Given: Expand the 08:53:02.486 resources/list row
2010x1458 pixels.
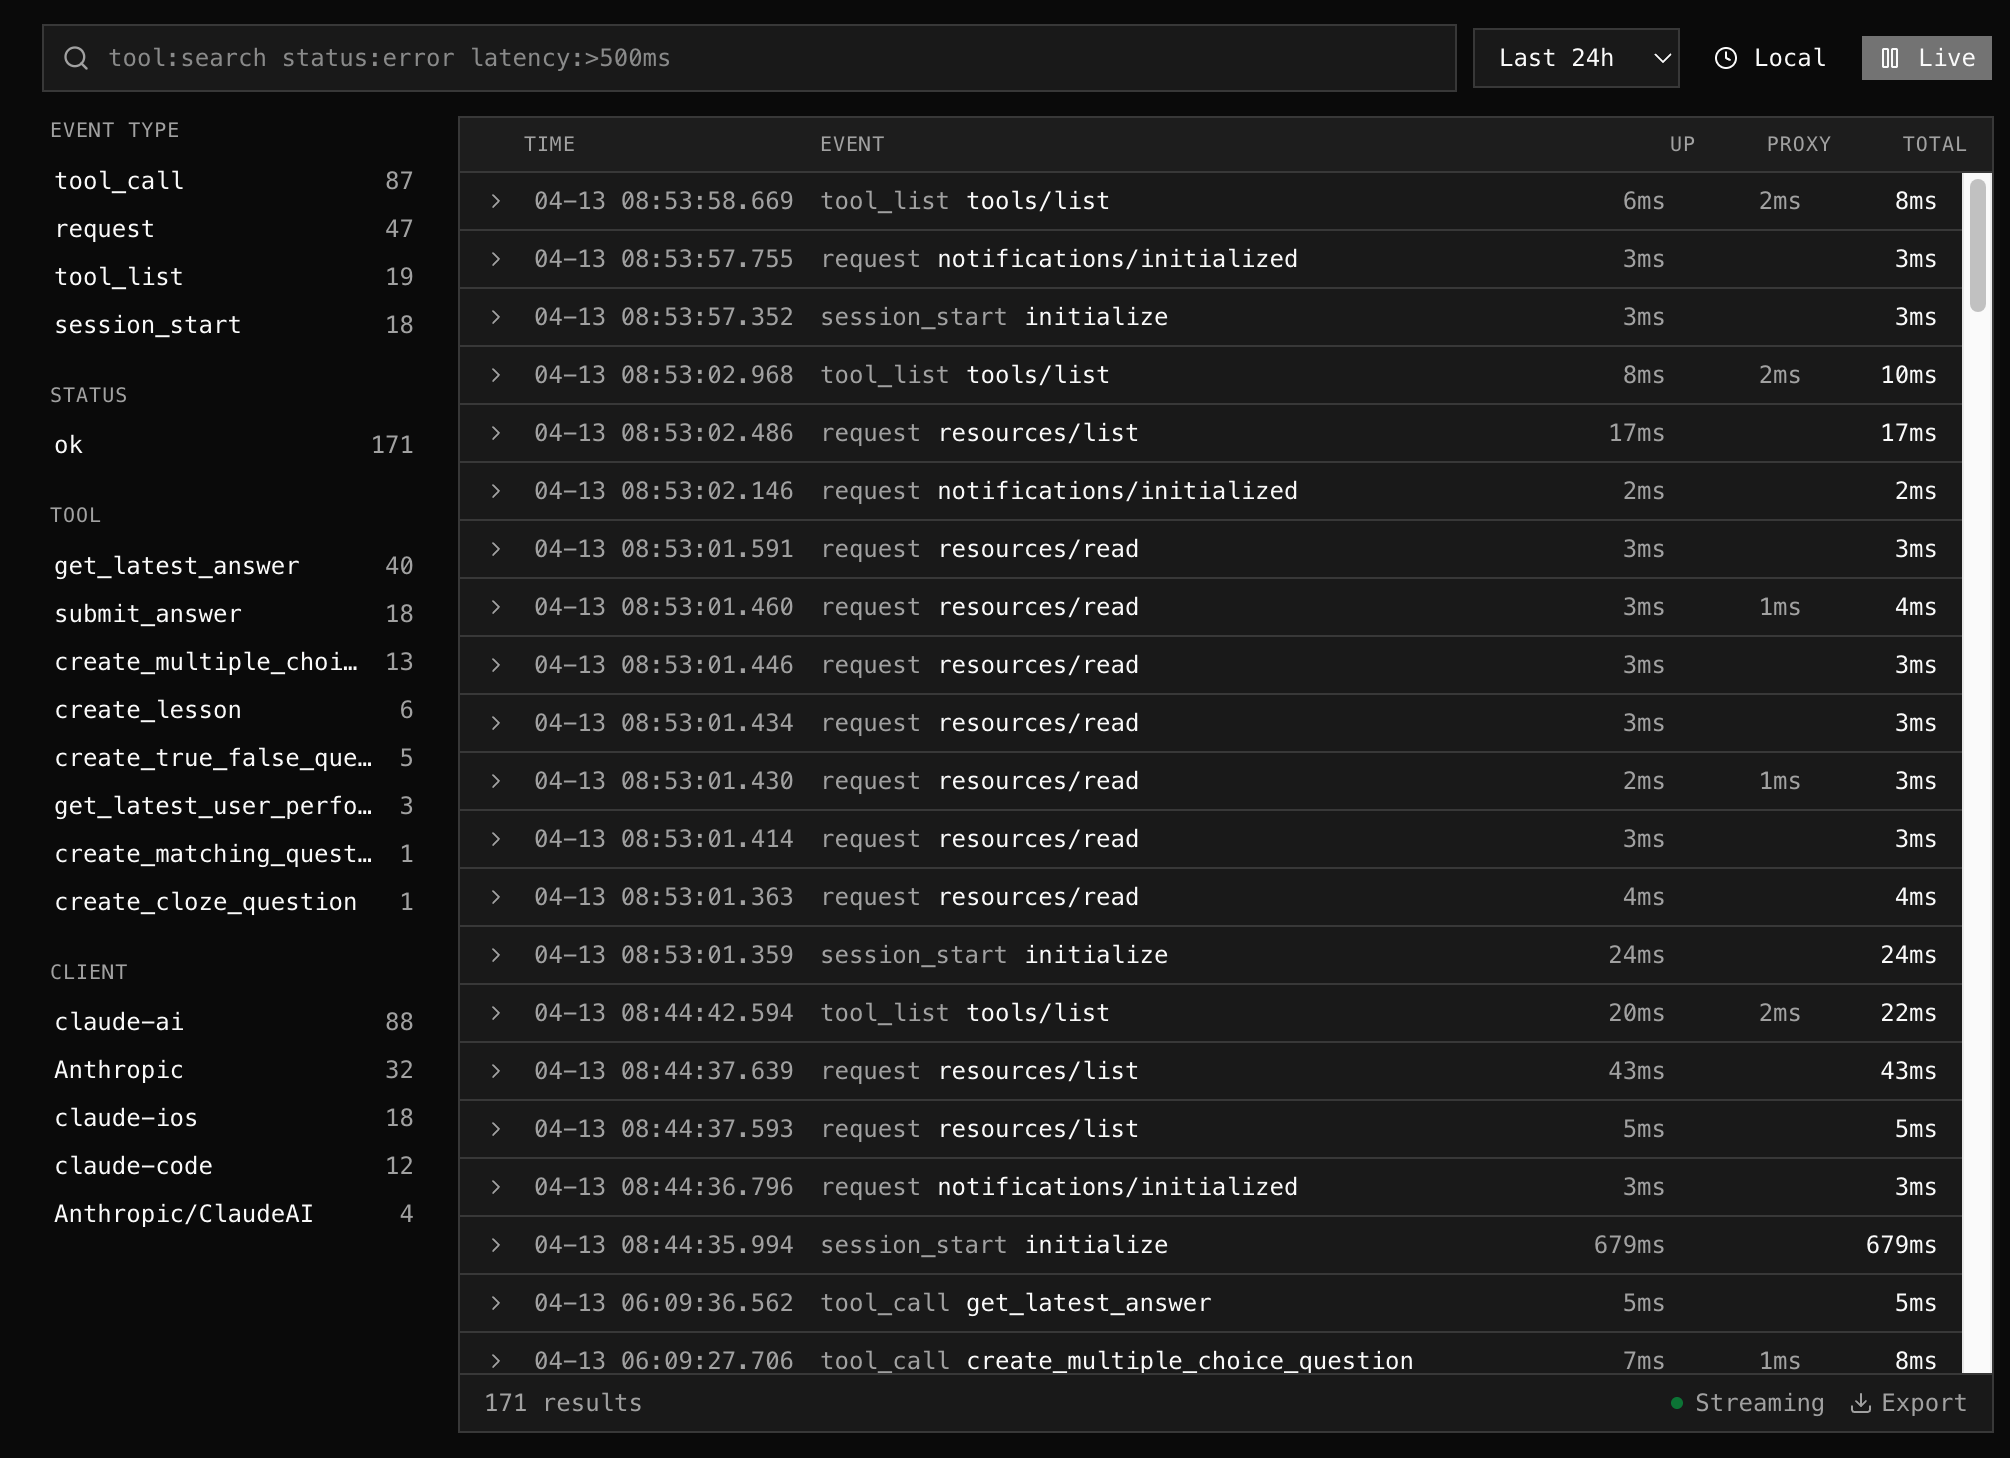Looking at the screenshot, I should point(496,433).
